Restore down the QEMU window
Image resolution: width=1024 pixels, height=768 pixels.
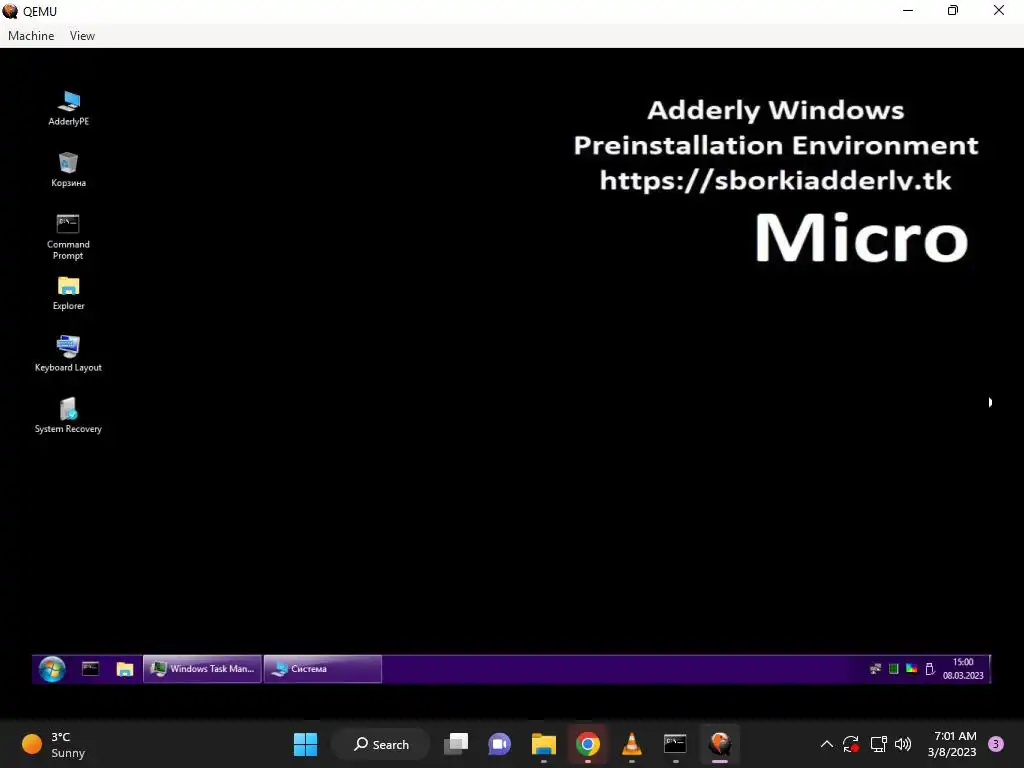pos(953,10)
